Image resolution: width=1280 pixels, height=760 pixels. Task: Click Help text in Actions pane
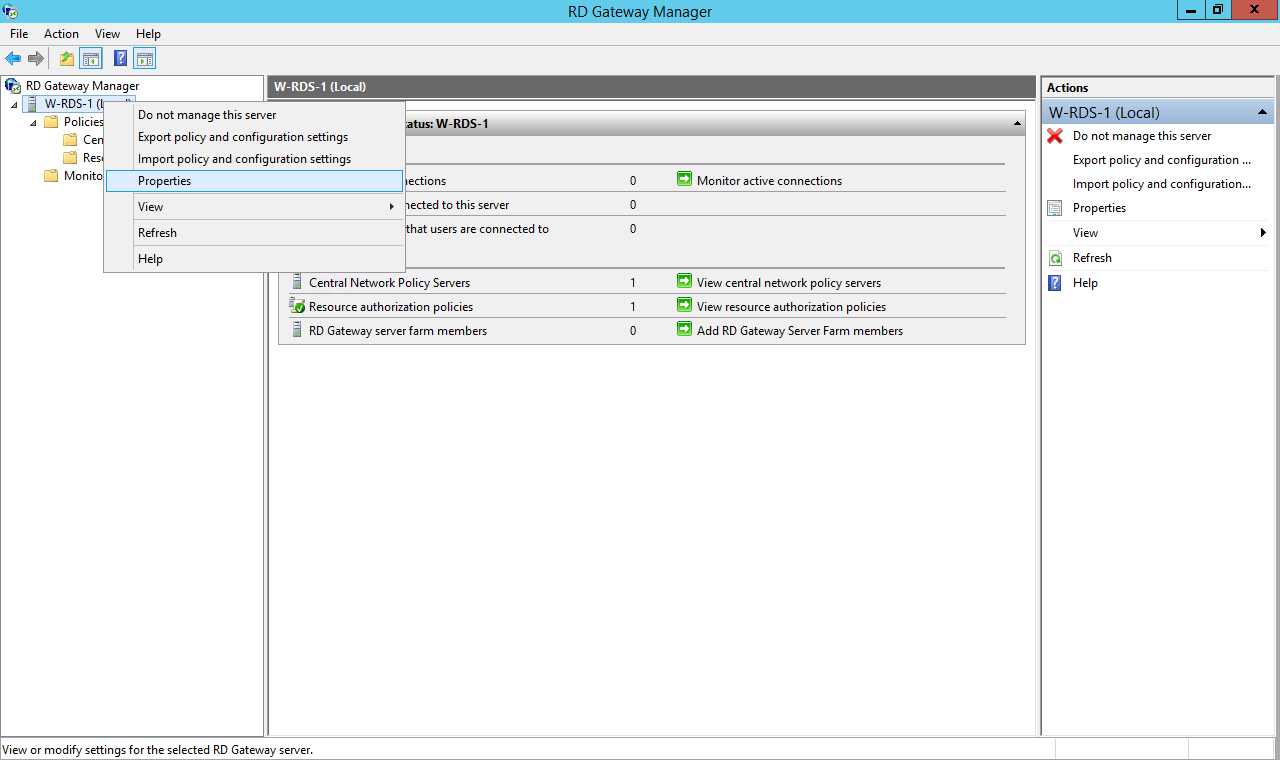tap(1085, 283)
